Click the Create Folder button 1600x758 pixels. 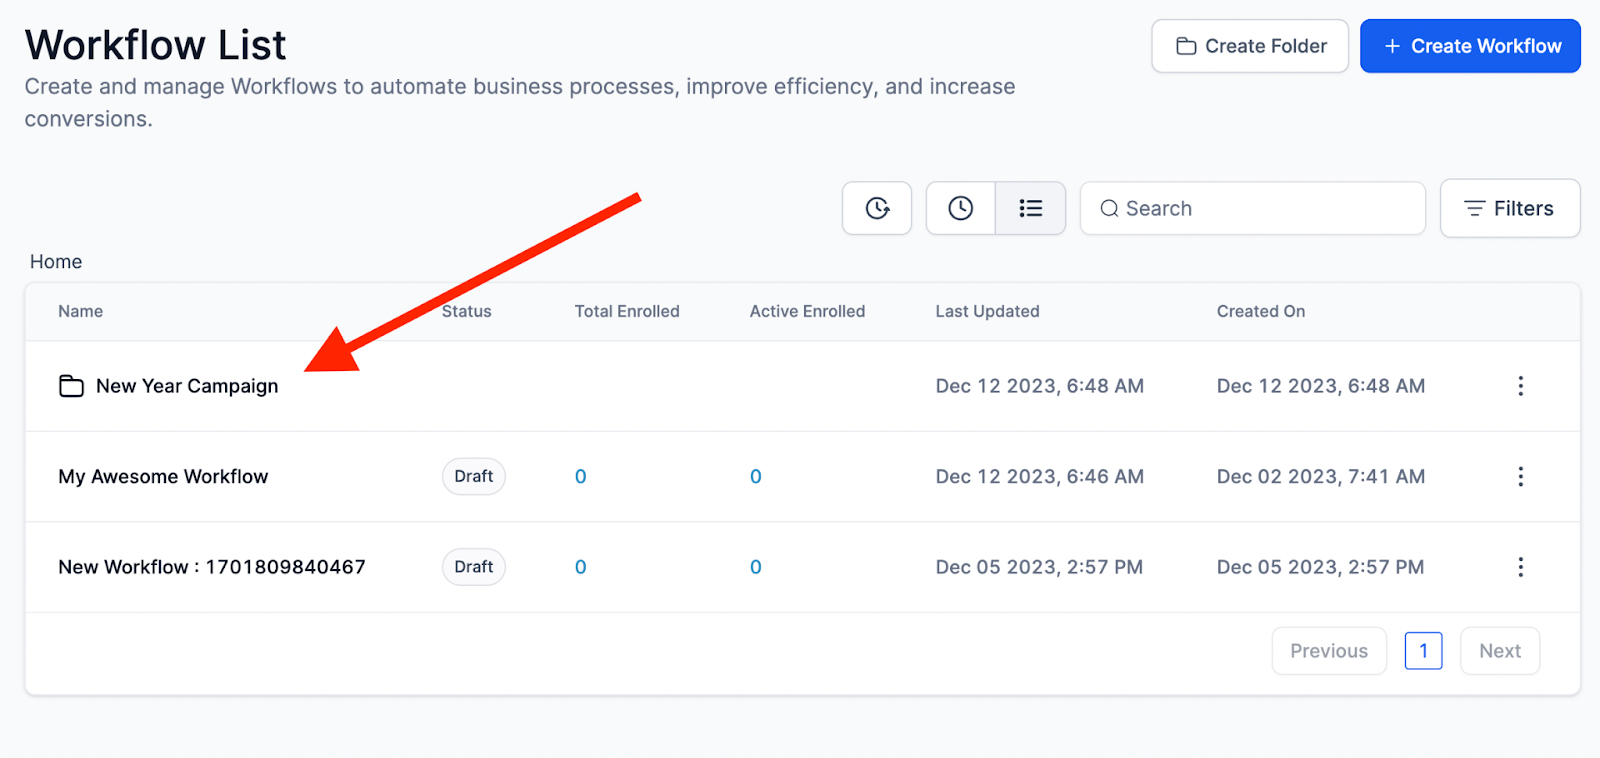1250,46
